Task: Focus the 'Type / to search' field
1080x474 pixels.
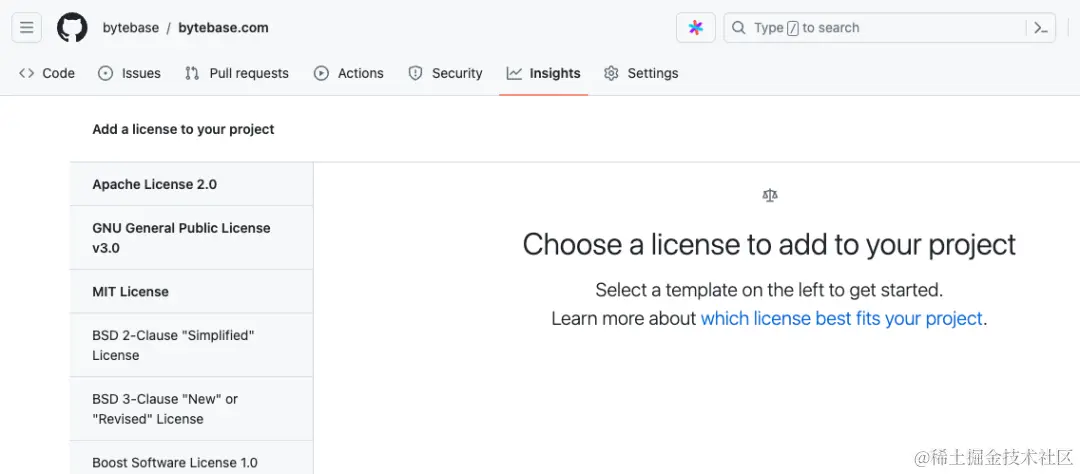Action: tap(889, 28)
